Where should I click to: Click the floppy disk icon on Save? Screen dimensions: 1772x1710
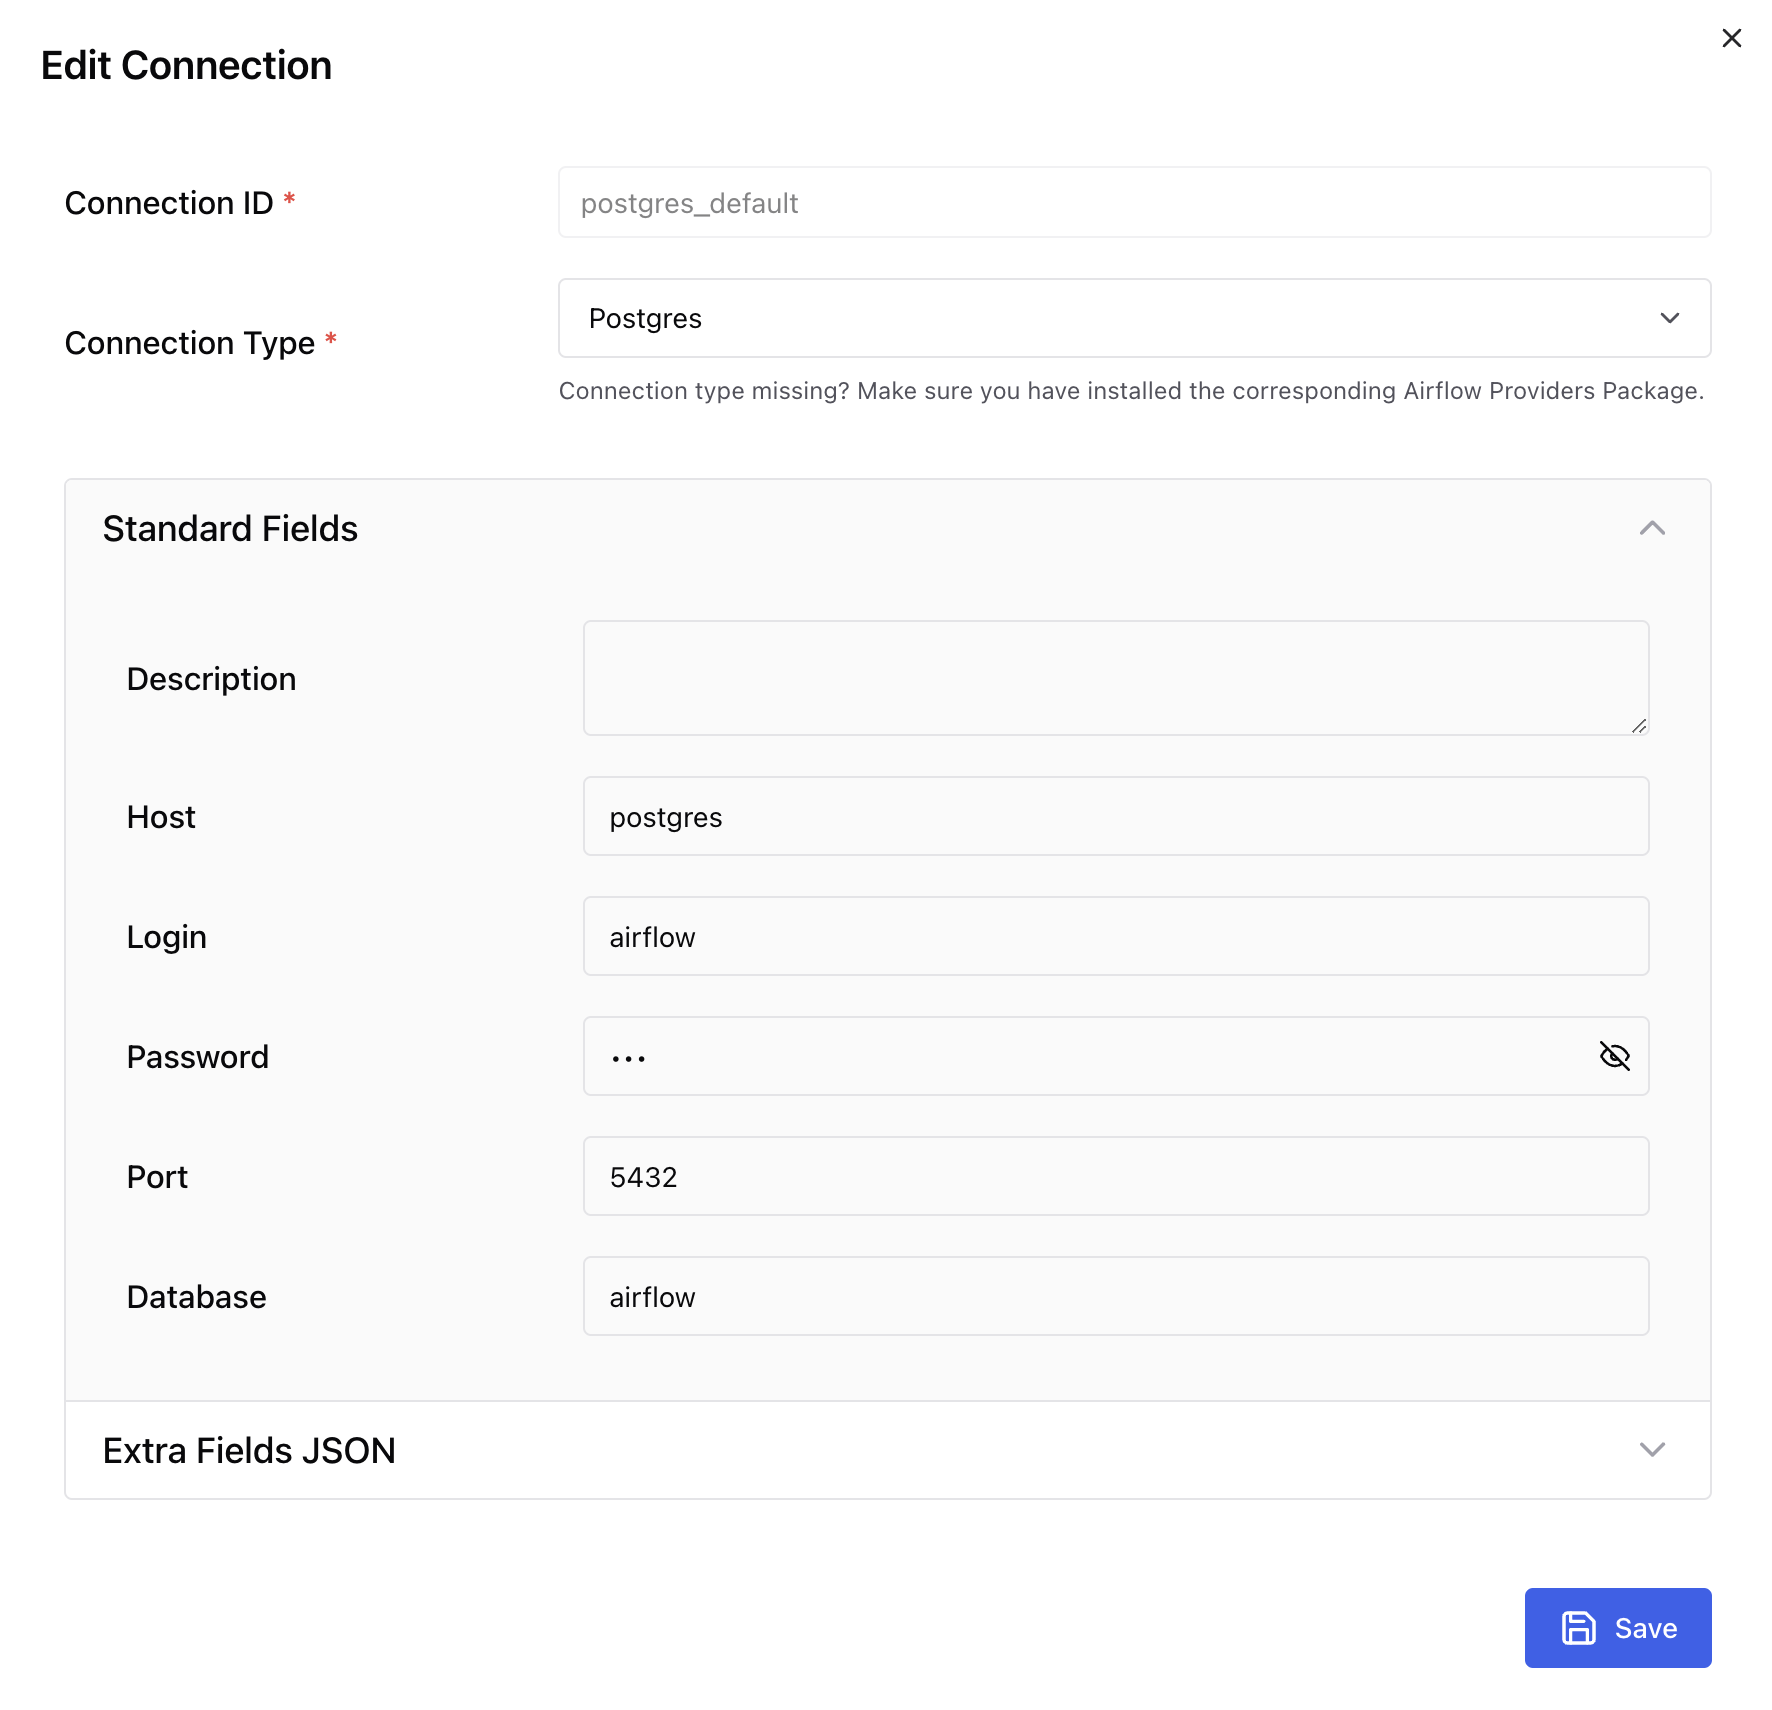(1579, 1628)
